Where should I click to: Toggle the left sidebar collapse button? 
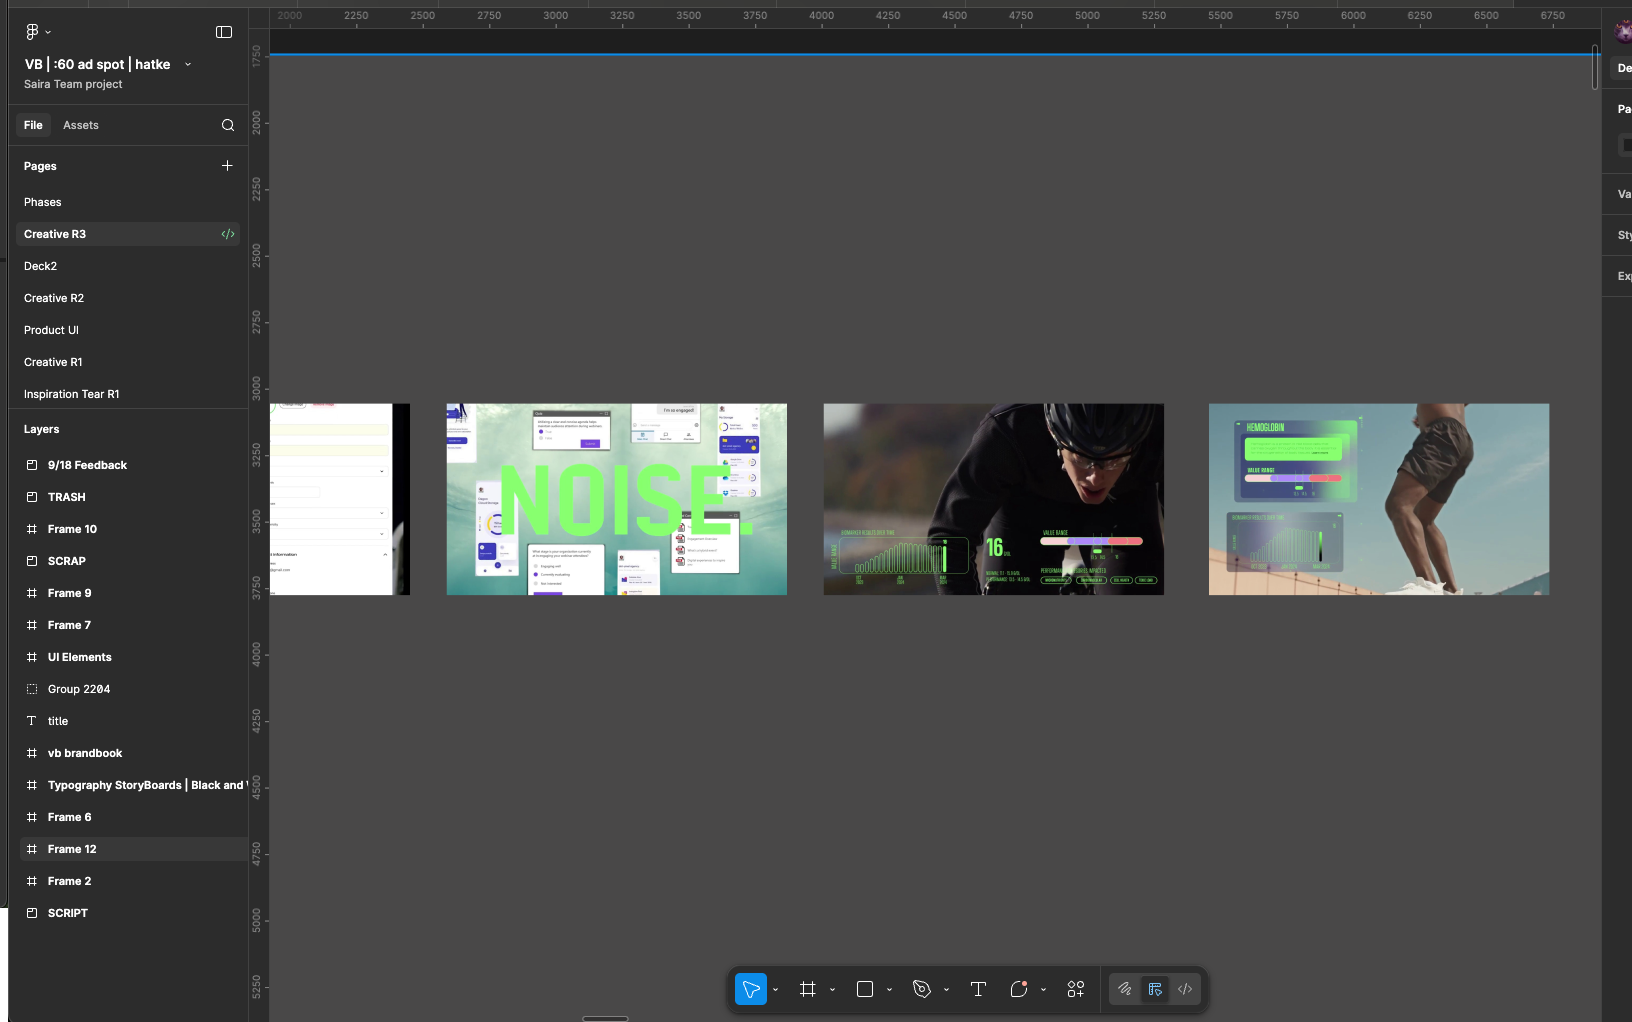click(224, 32)
